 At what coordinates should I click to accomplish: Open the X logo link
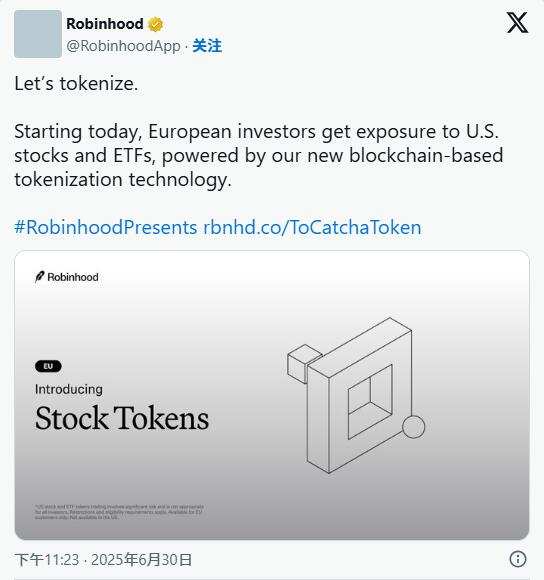point(517,23)
